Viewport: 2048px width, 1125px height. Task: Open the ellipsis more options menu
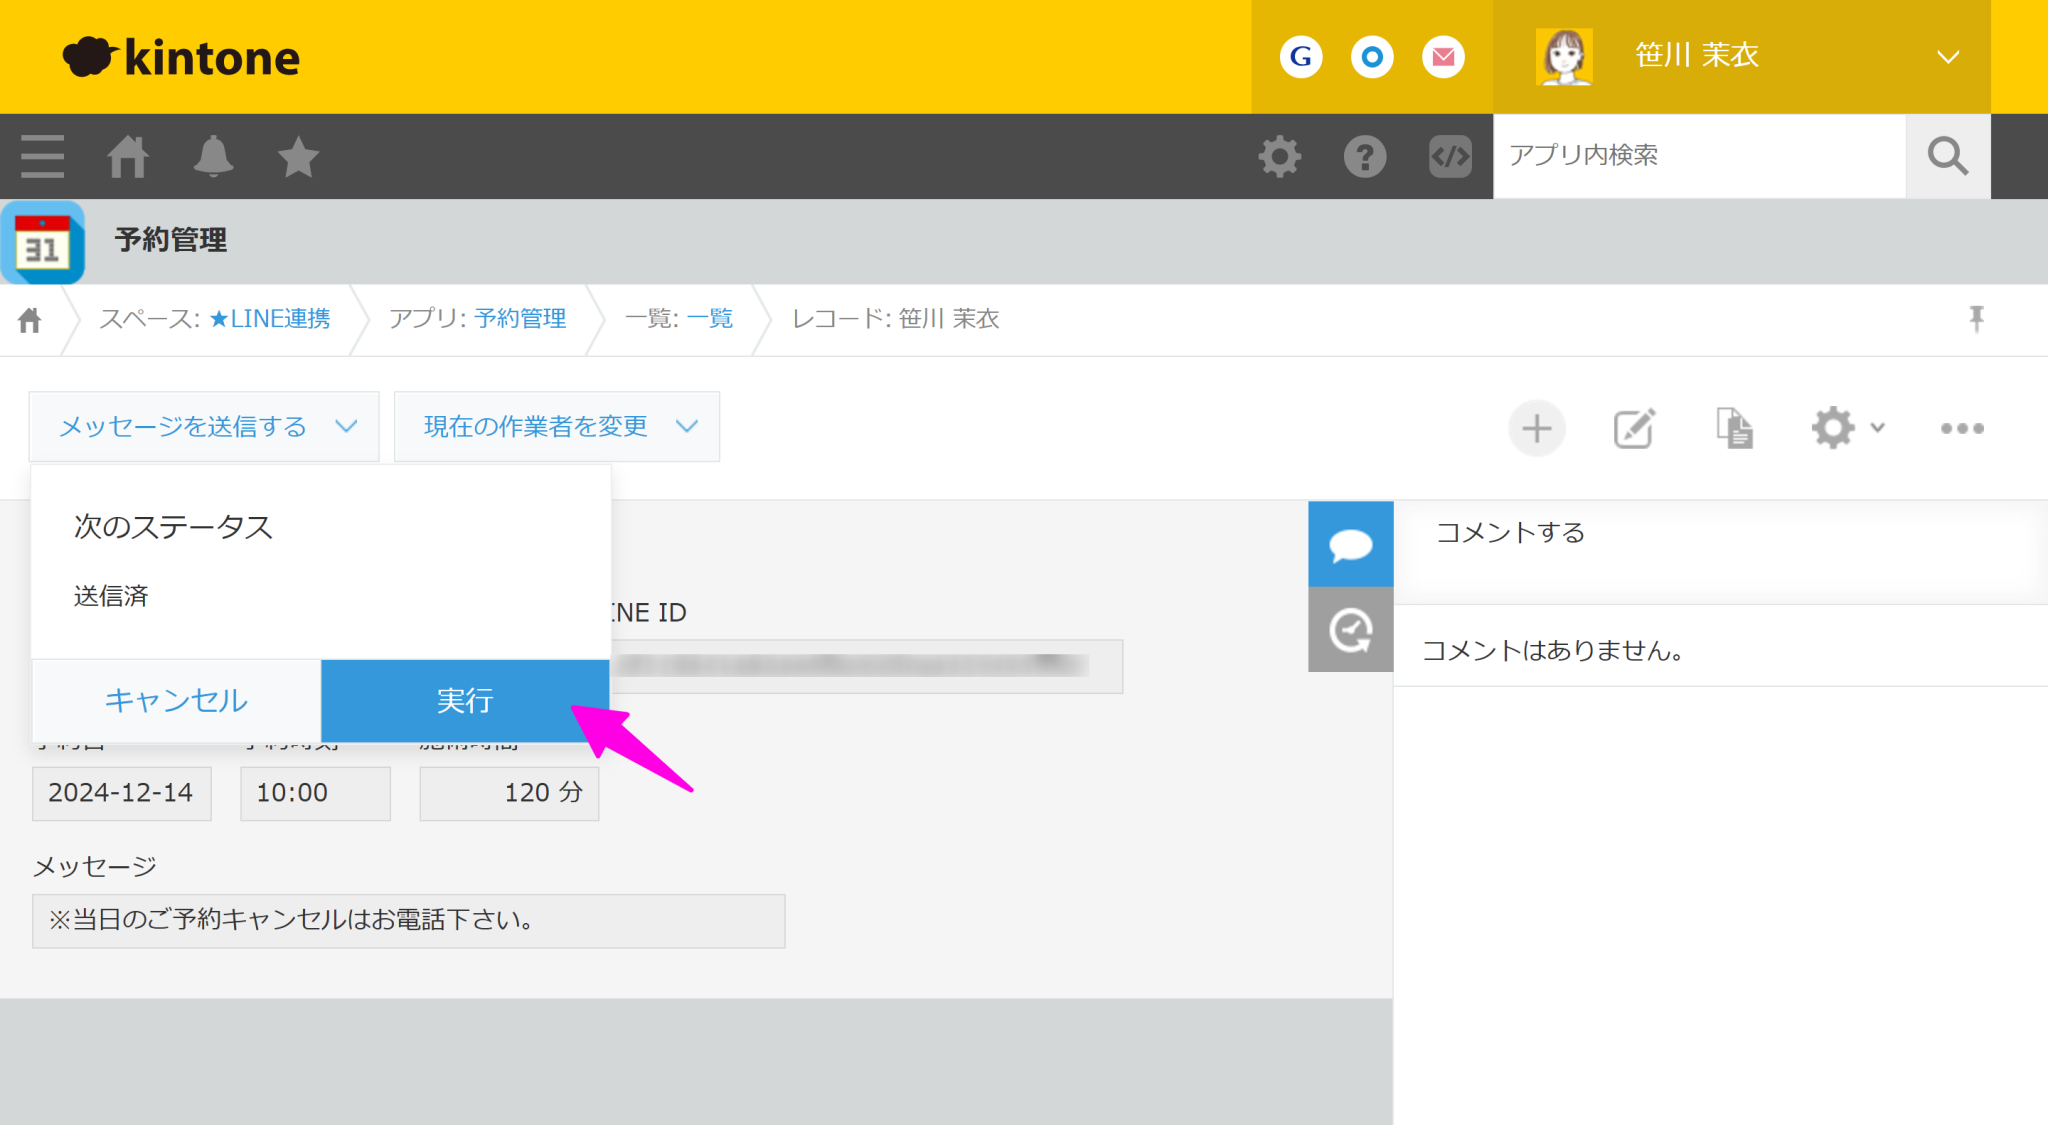click(x=1960, y=428)
